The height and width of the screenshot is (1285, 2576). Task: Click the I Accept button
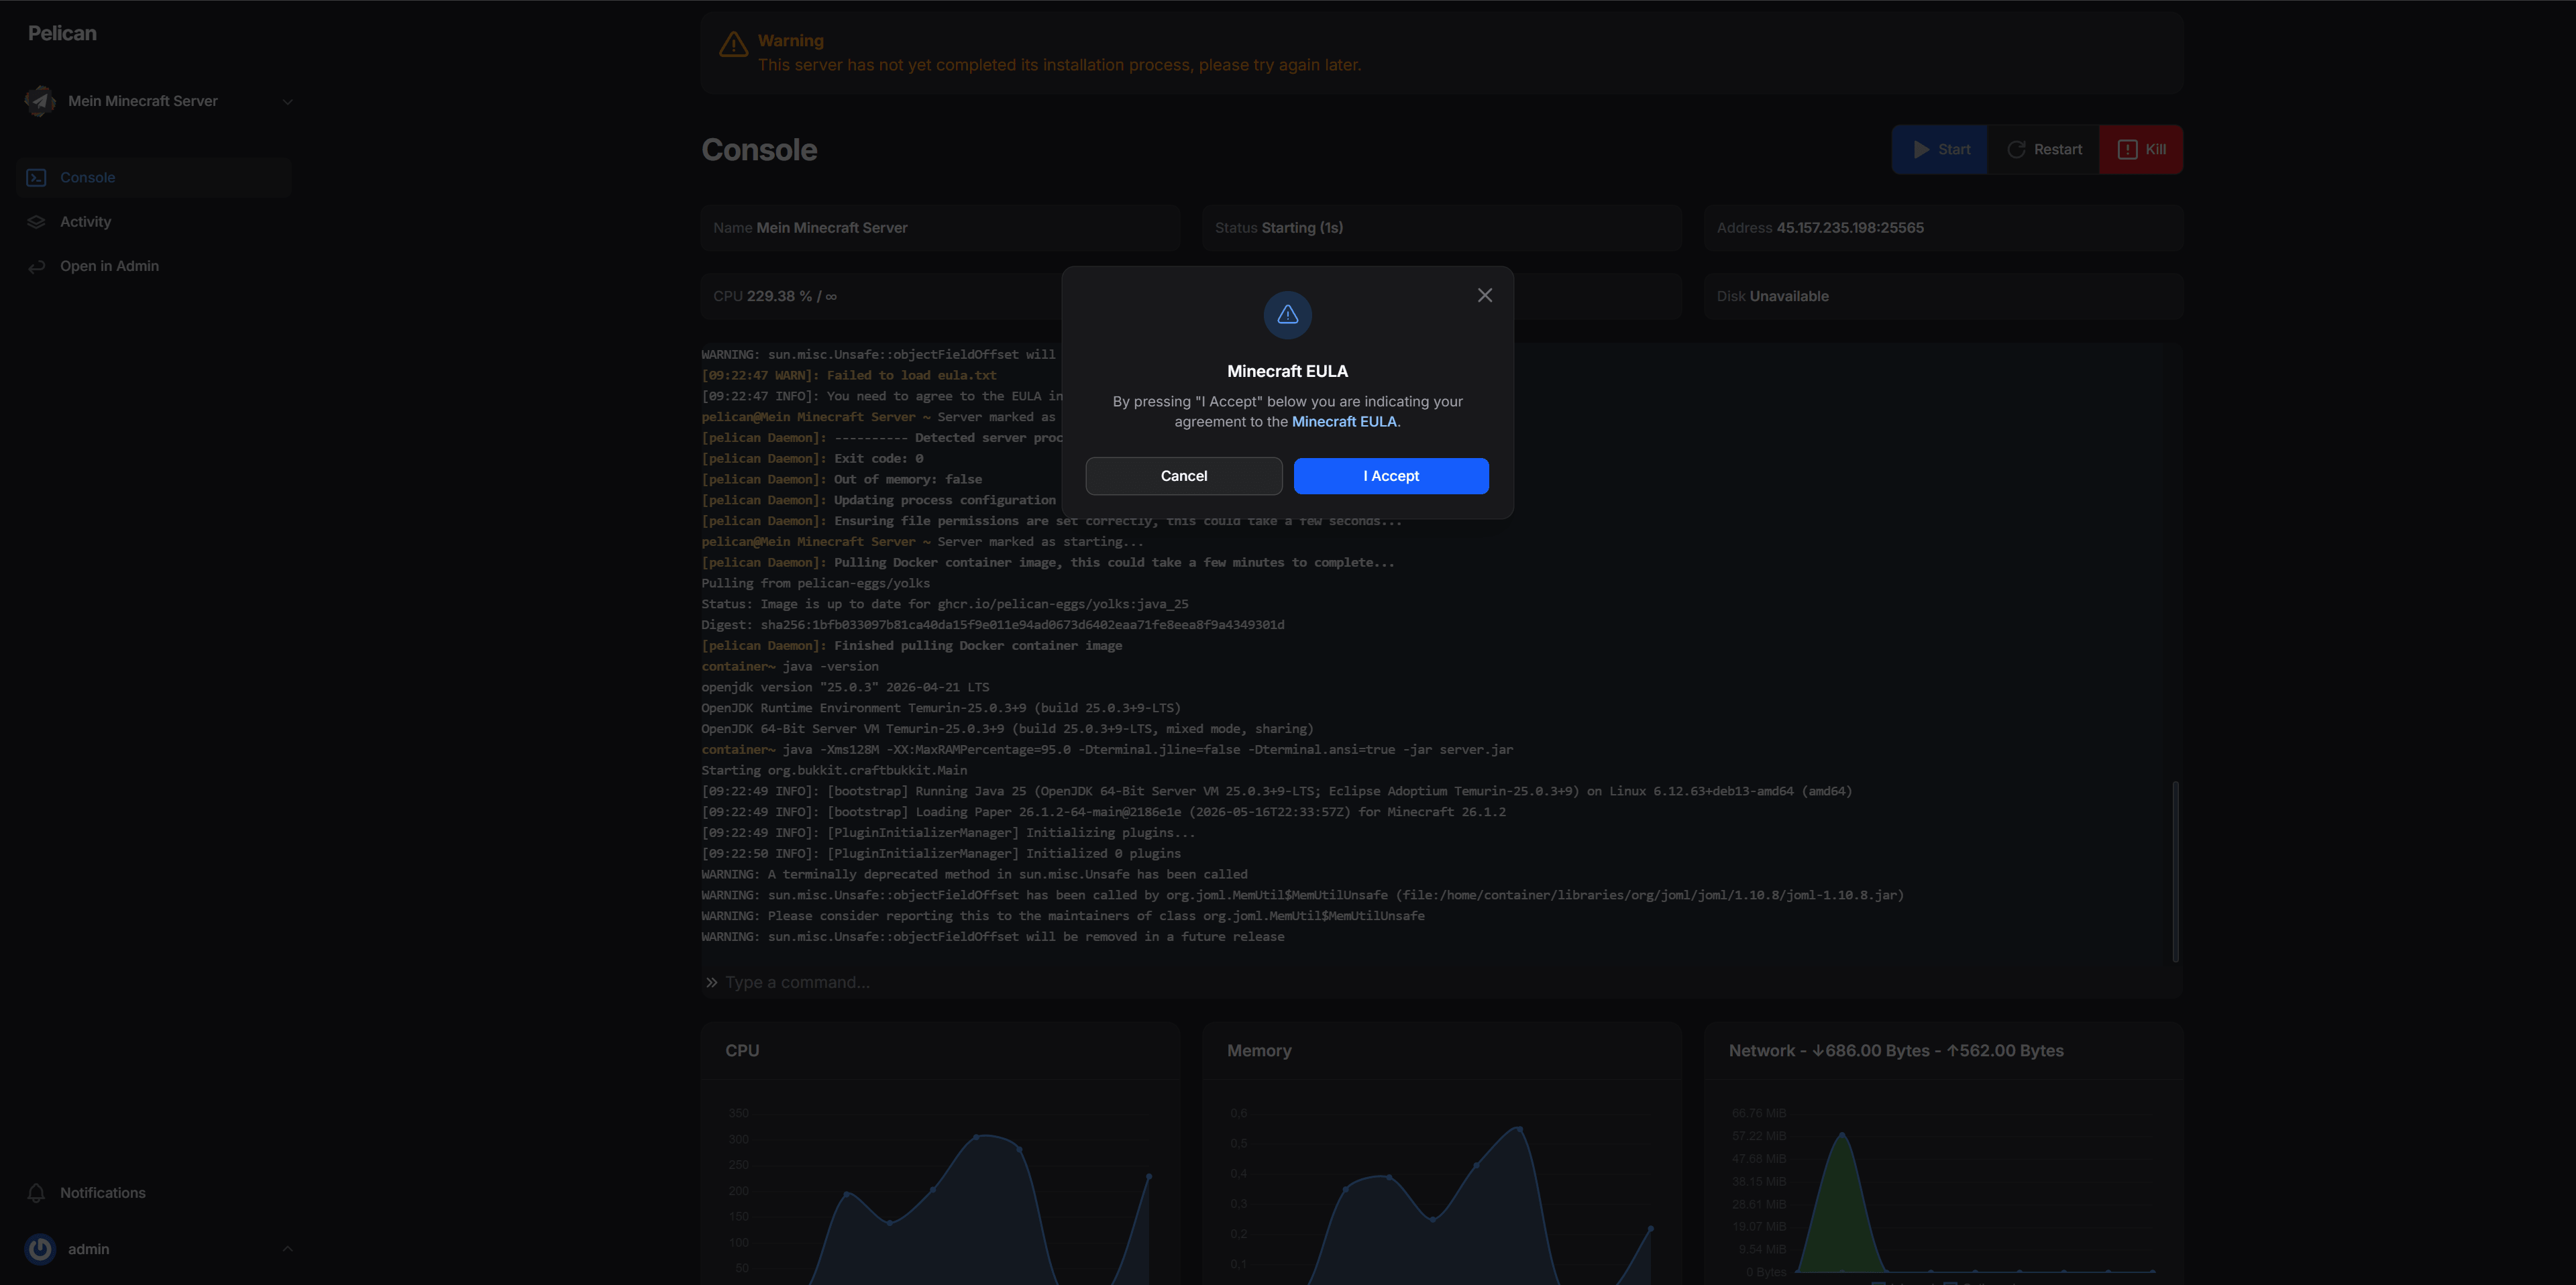pos(1391,476)
